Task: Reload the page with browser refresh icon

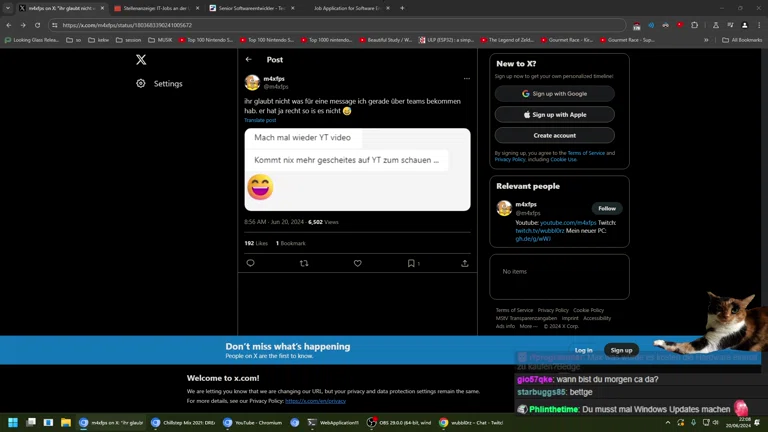Action: pyautogui.click(x=38, y=25)
